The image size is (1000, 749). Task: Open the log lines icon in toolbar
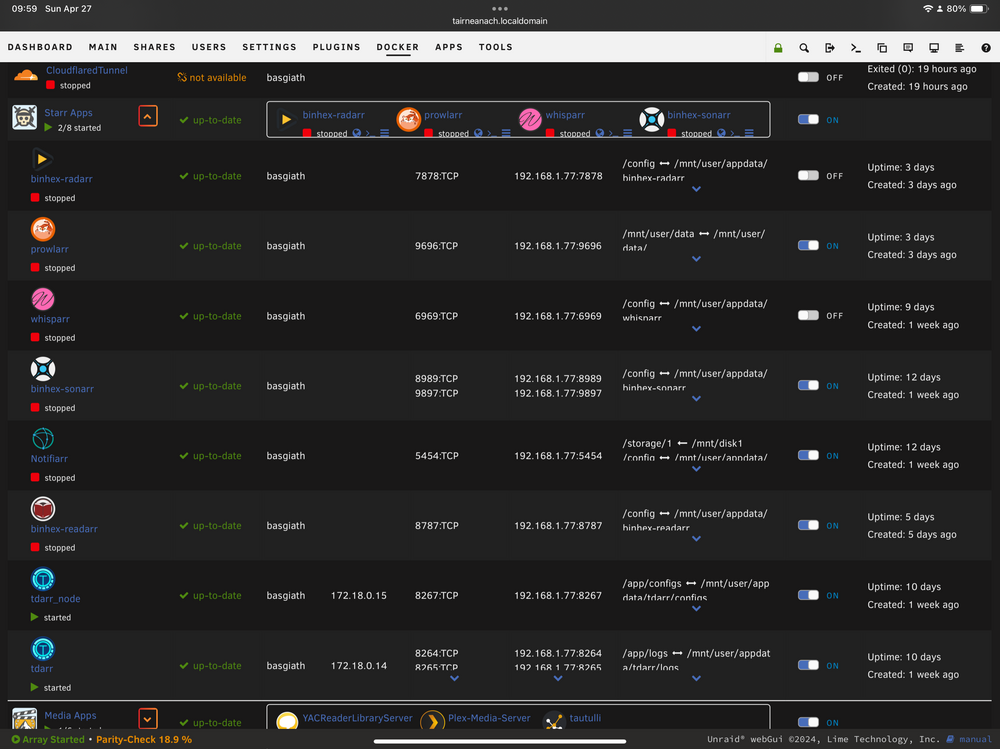coord(959,48)
